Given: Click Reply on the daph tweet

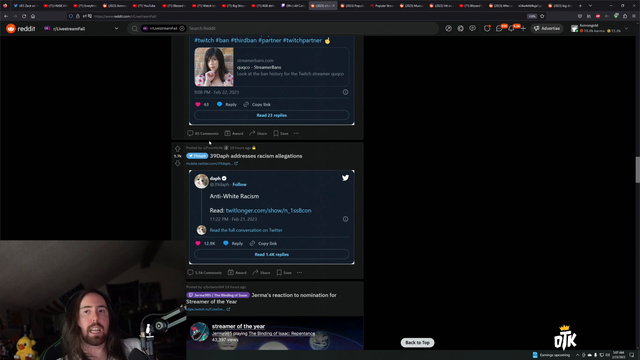Looking at the screenshot, I should pos(233,243).
